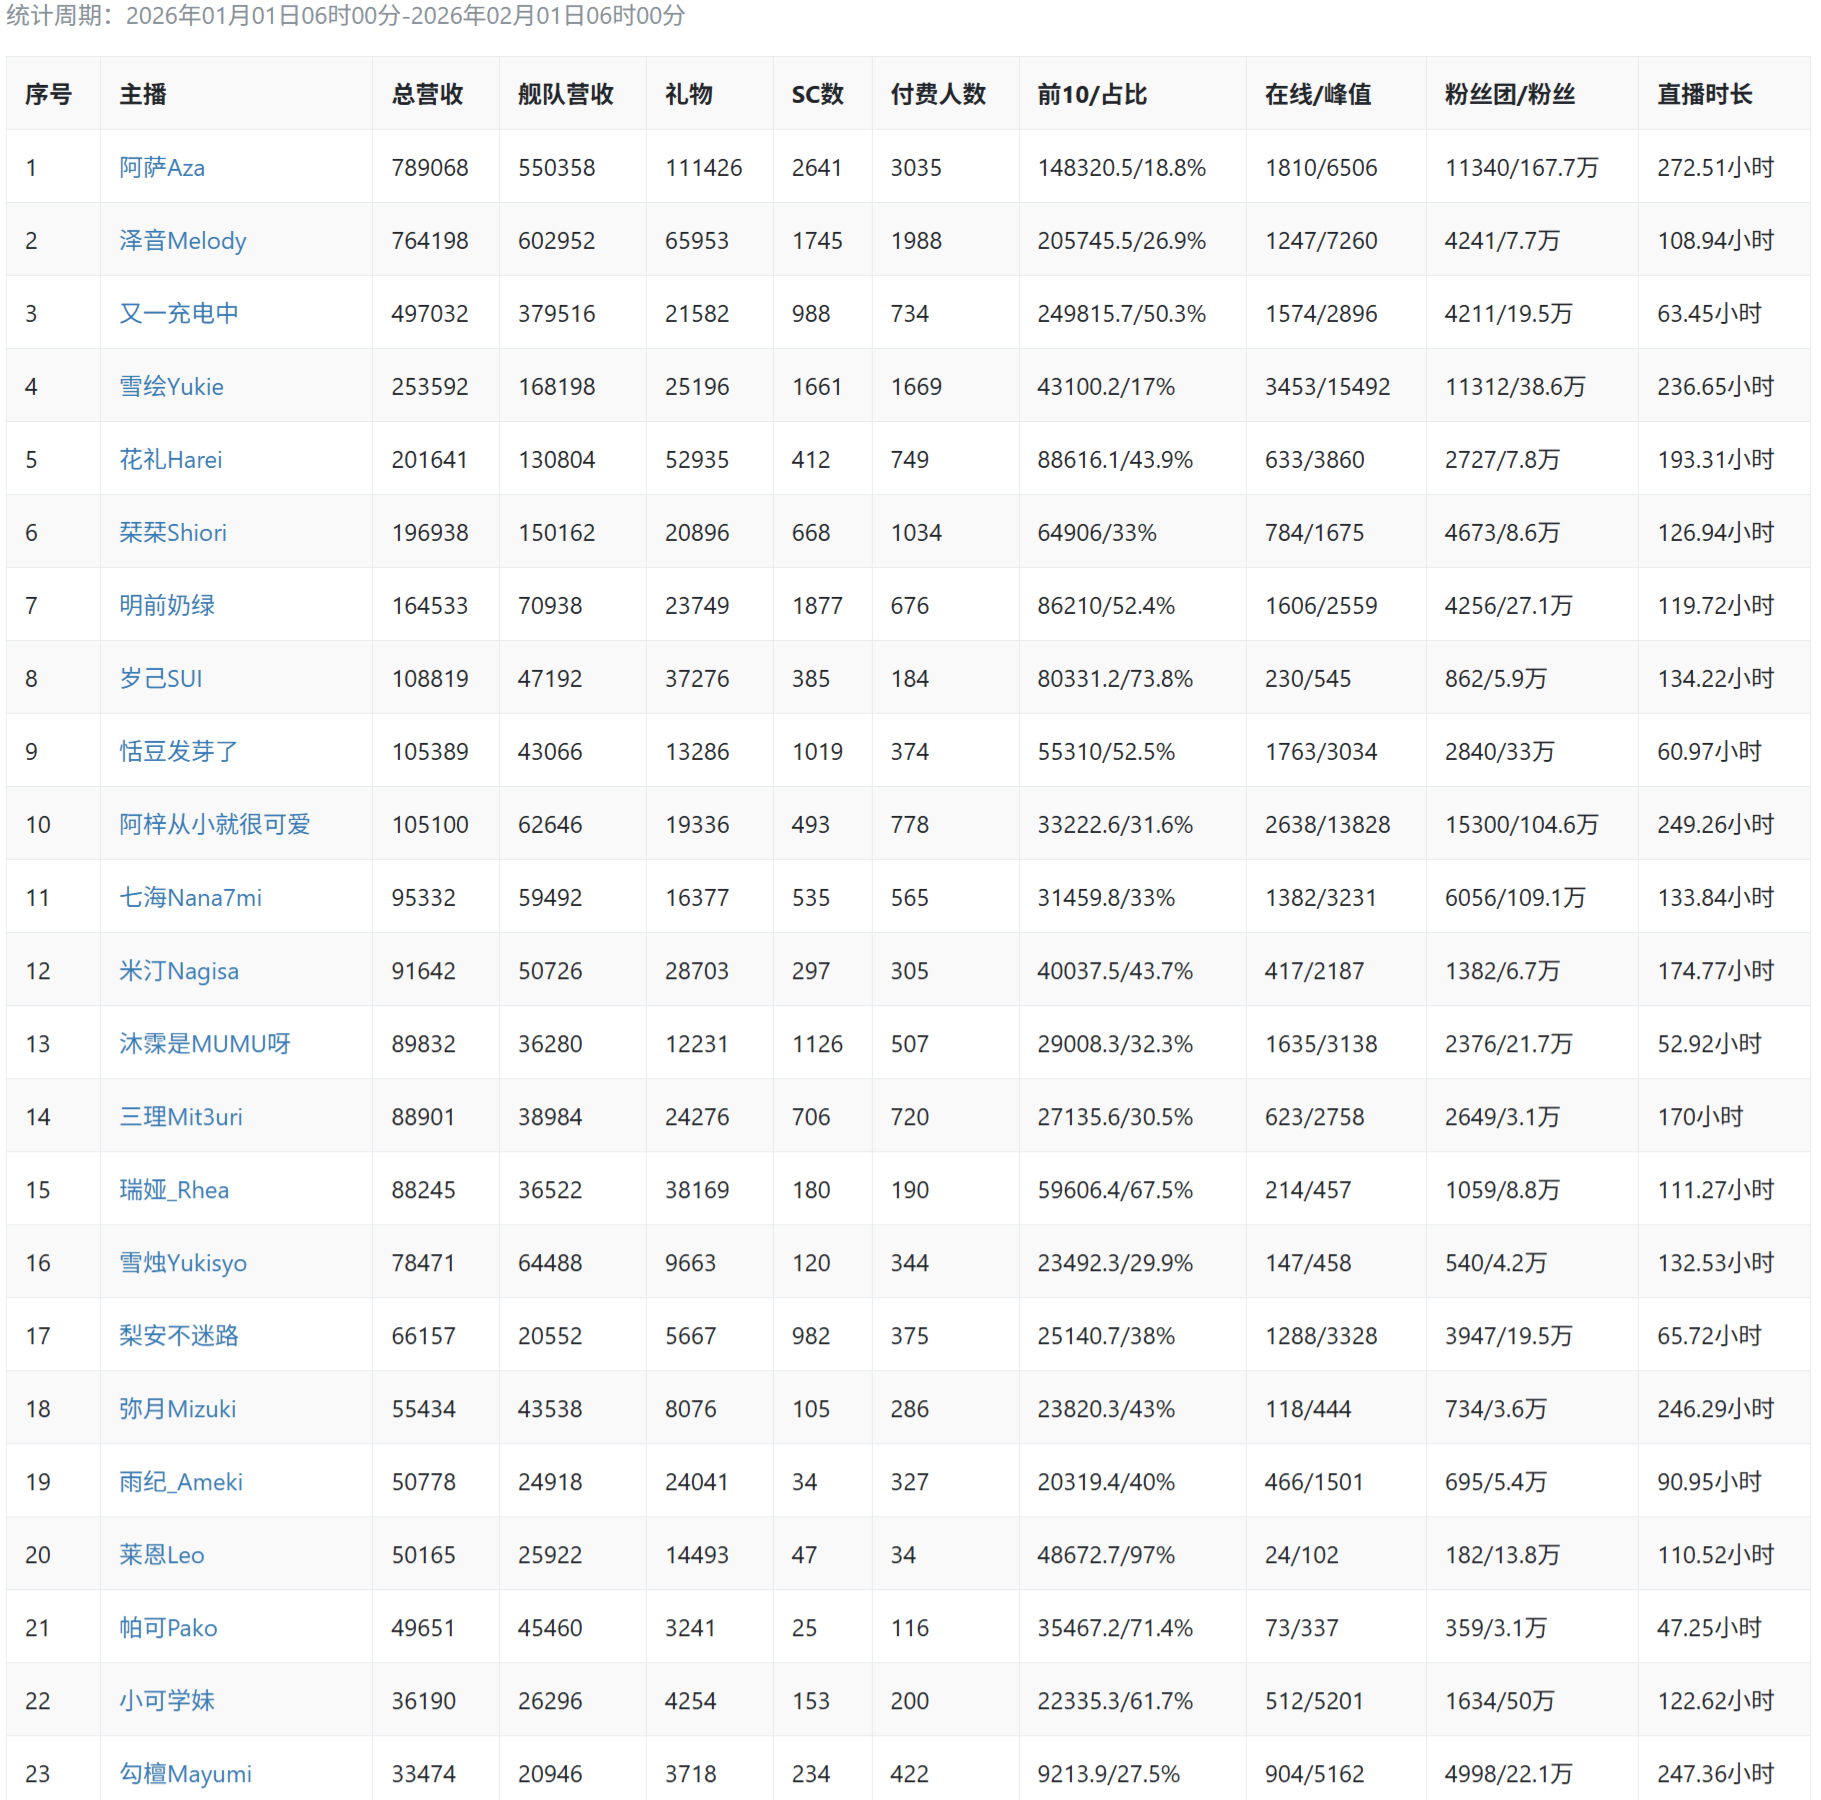The image size is (1821, 1800).
Task: Open 雪绘Yukie profile link
Action: pos(171,387)
